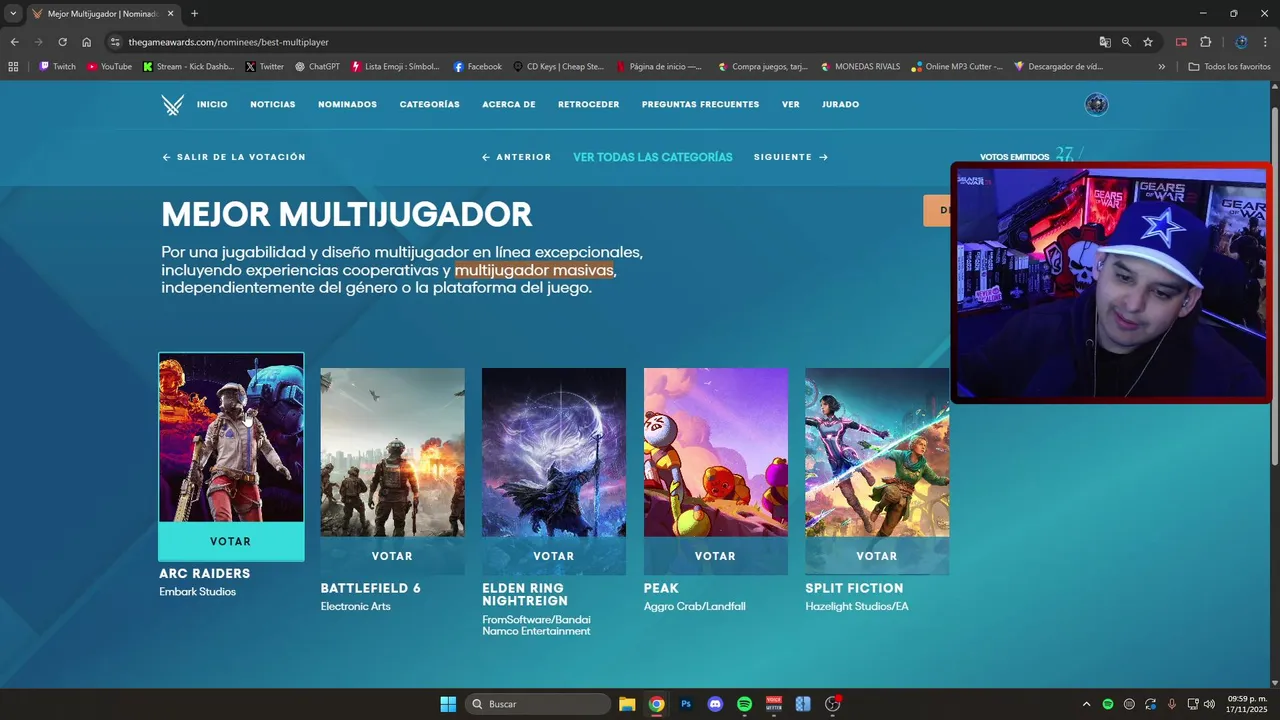The height and width of the screenshot is (720, 1280).
Task: Open the YouTube bookmark
Action: click(109, 67)
